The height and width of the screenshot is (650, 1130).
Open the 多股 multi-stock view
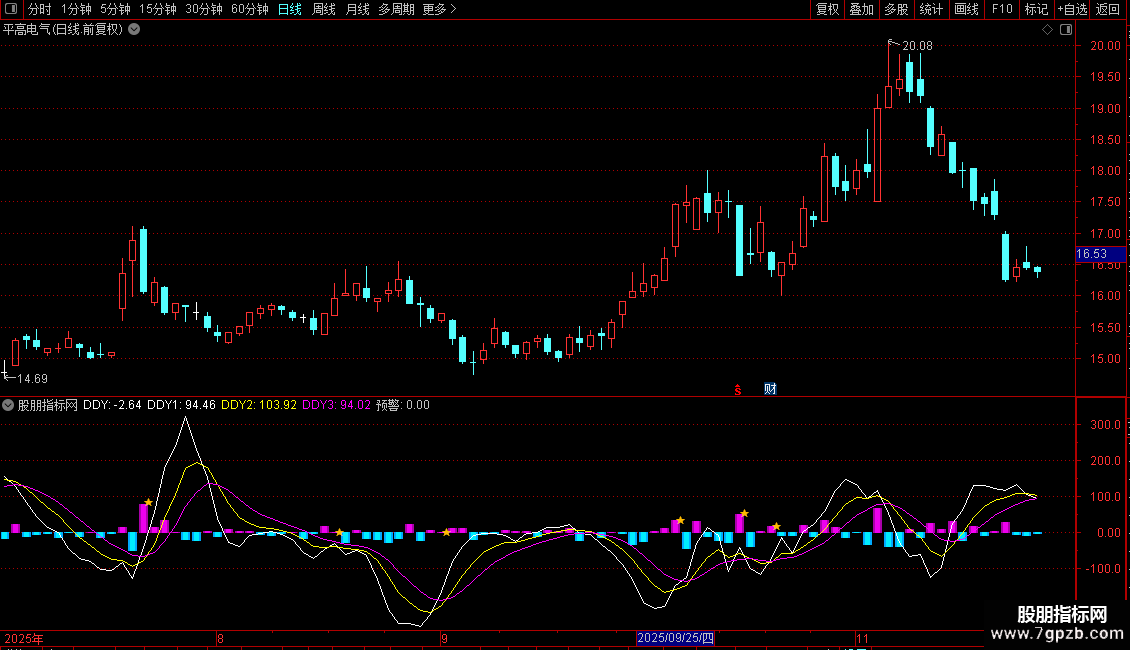pyautogui.click(x=897, y=9)
